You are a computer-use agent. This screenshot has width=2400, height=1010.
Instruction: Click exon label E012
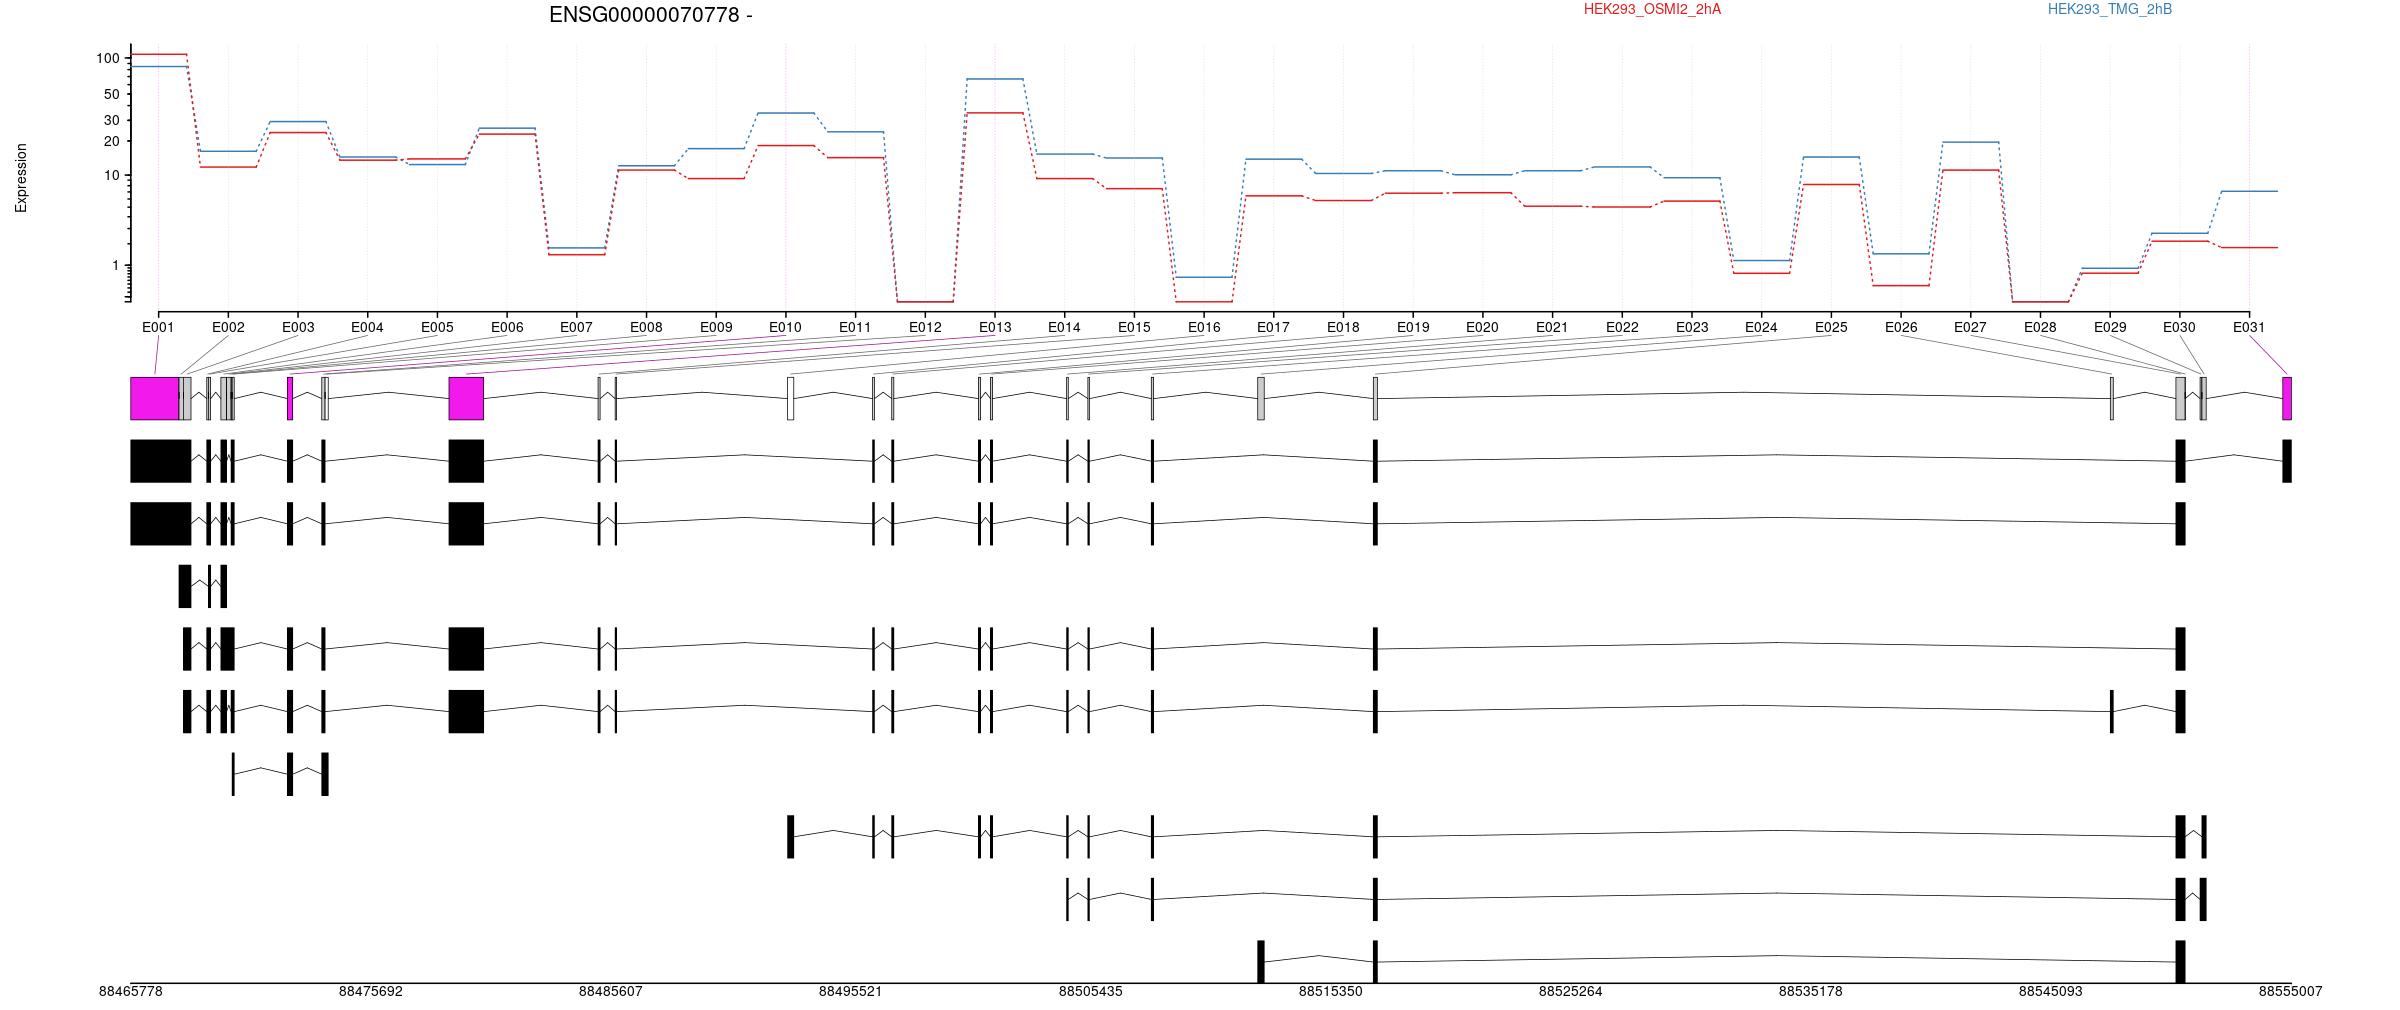click(x=925, y=327)
